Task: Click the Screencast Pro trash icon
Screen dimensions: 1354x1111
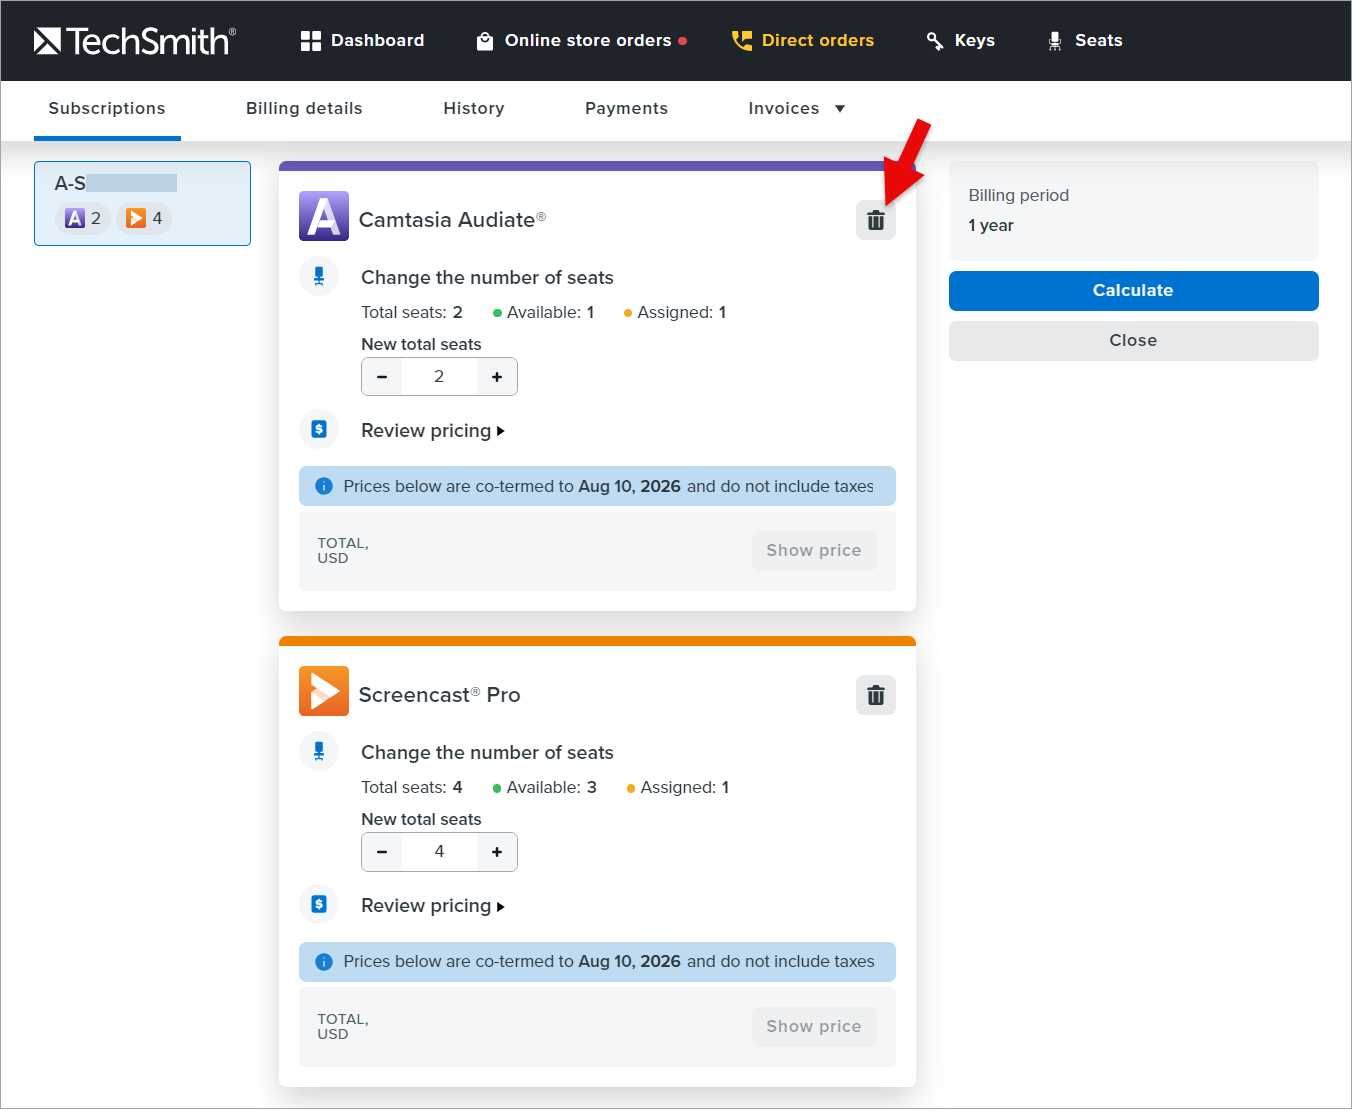Action: 875,695
